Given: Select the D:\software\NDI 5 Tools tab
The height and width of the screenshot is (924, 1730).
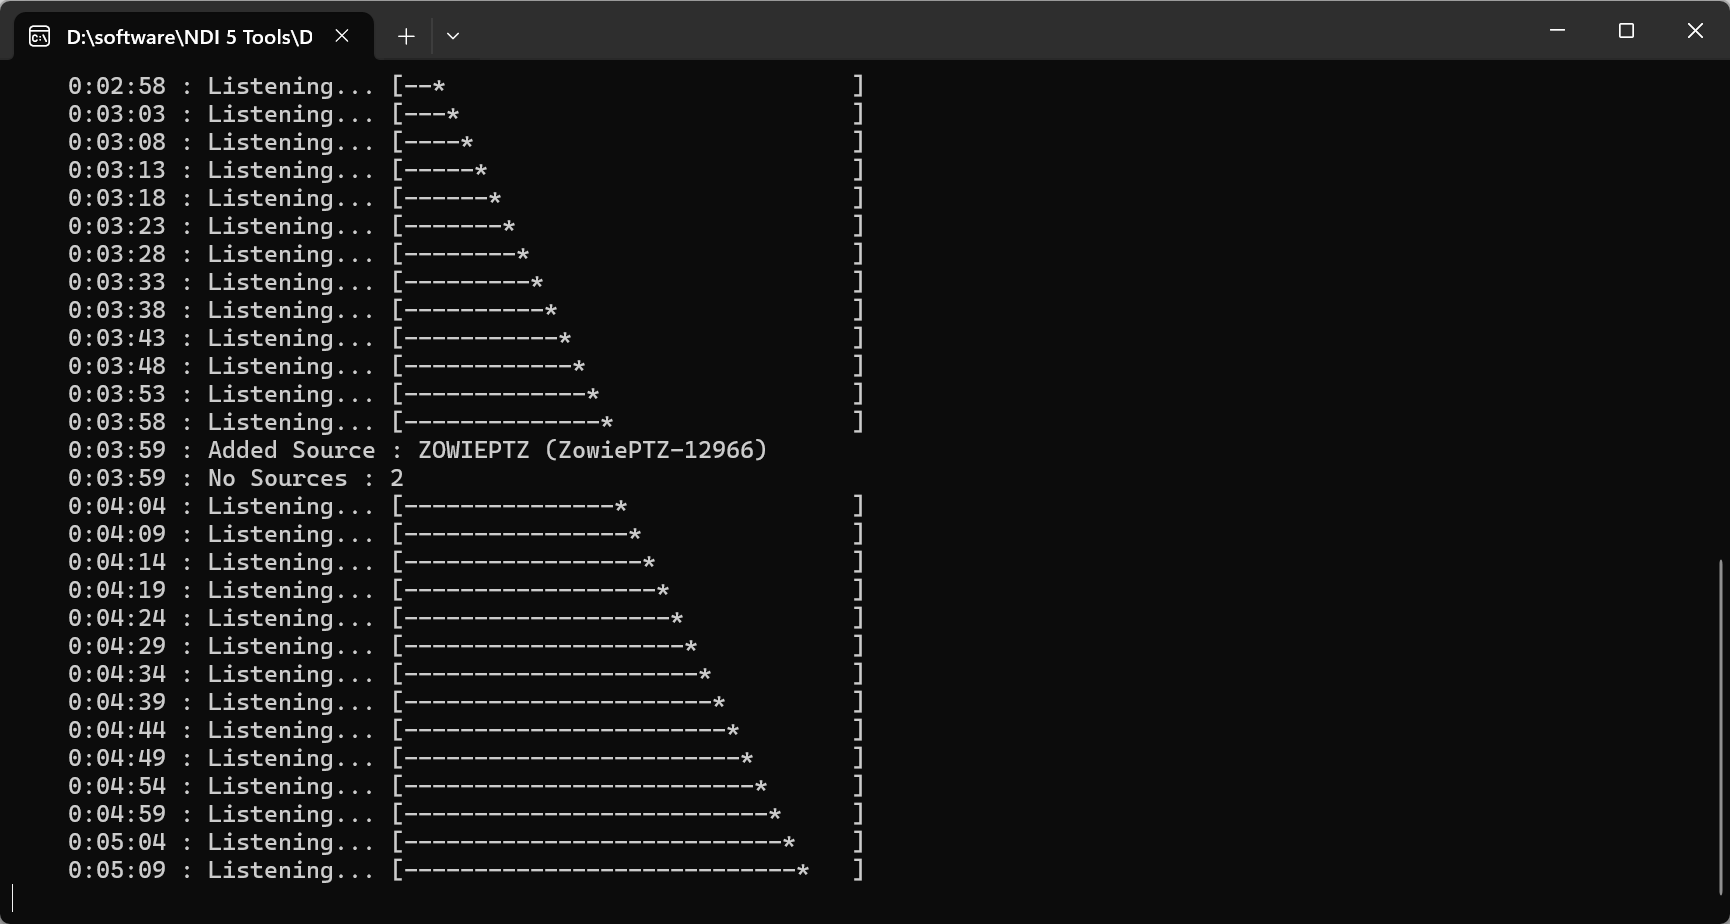Looking at the screenshot, I should [x=189, y=37].
